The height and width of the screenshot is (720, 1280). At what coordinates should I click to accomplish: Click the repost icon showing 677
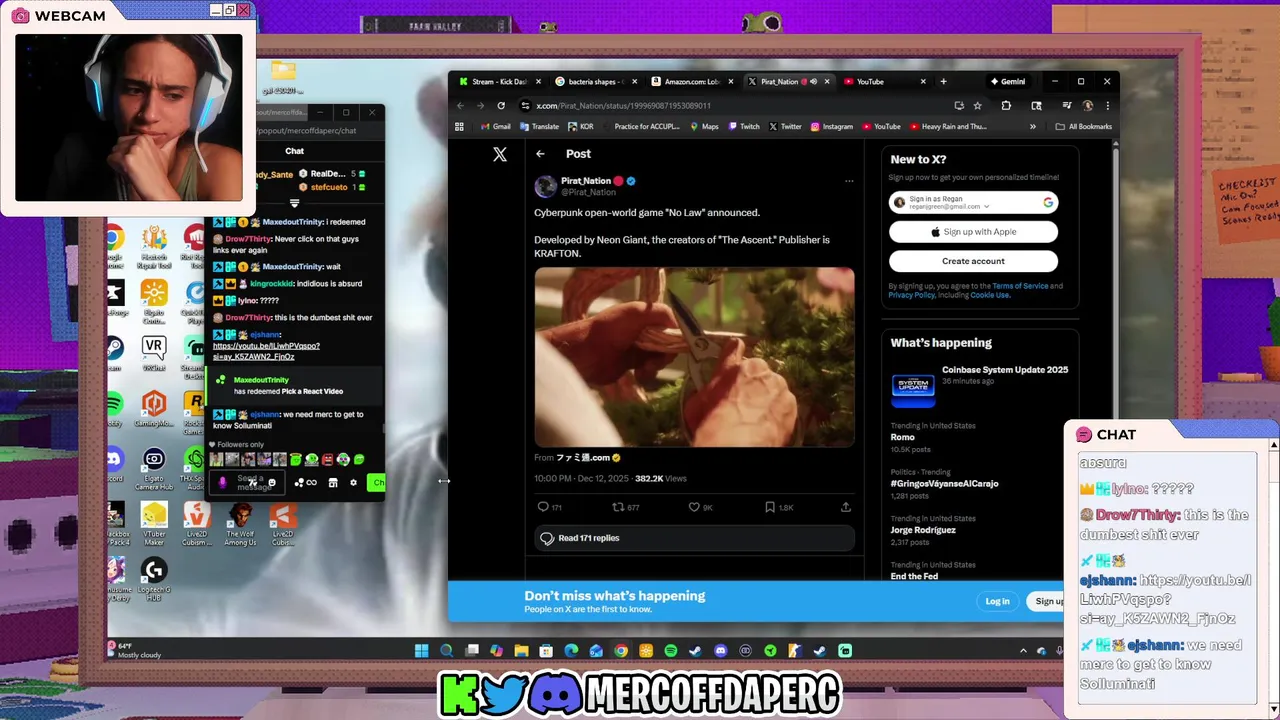tap(617, 507)
